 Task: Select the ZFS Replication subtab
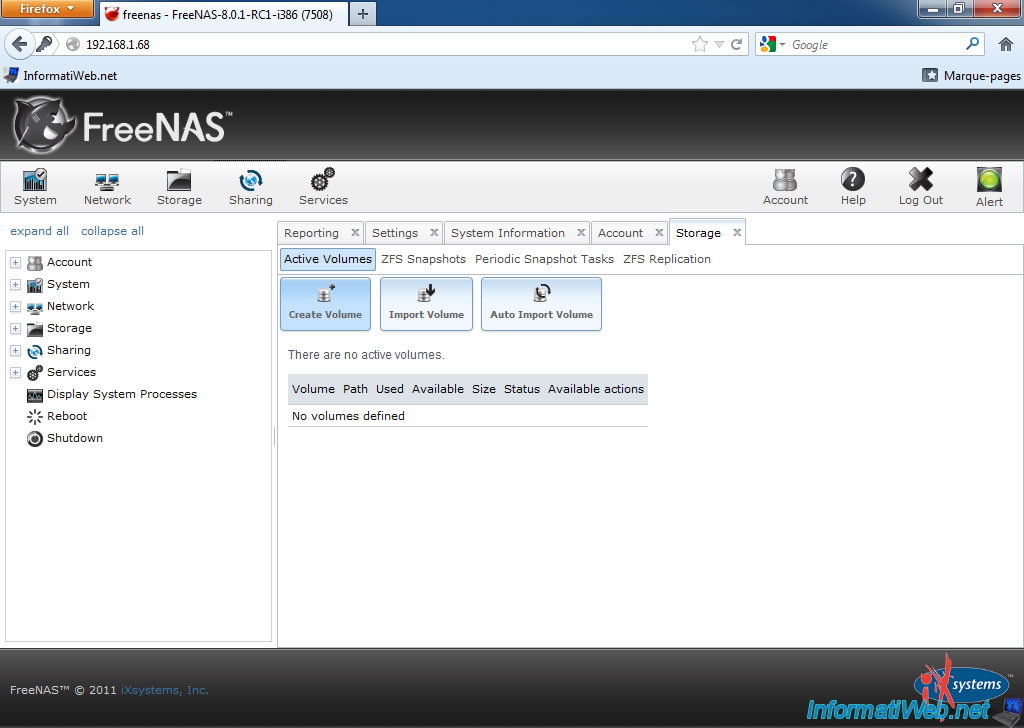[667, 259]
